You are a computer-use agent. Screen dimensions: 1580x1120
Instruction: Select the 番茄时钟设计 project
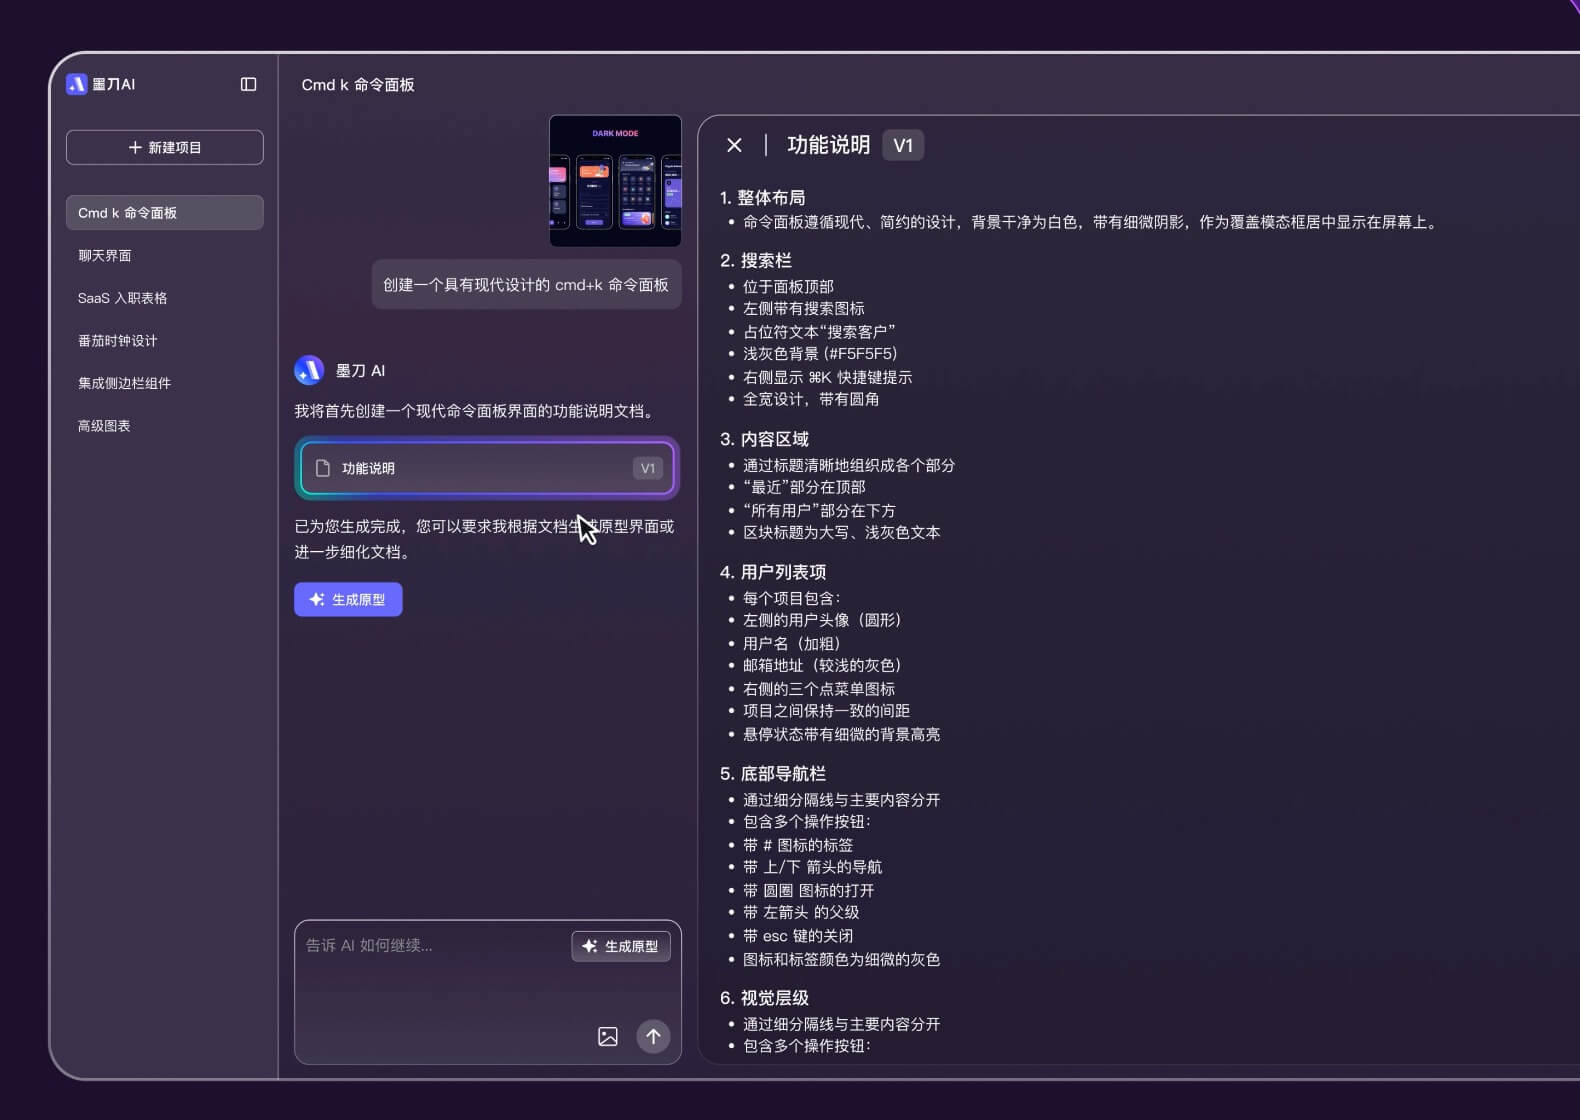[x=117, y=341]
